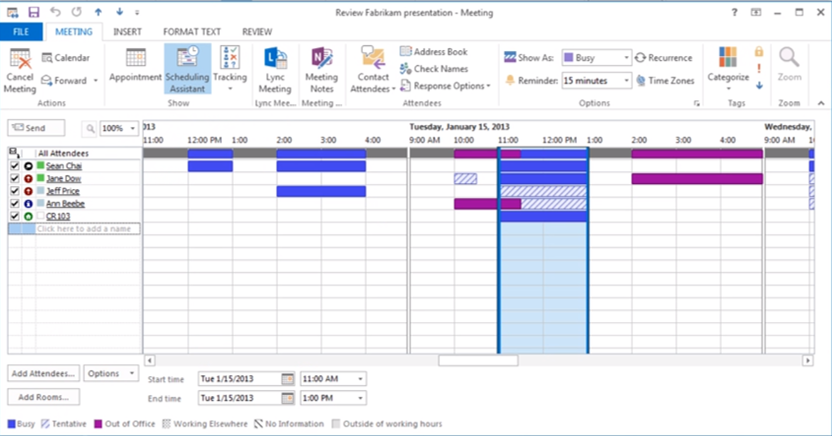Uncheck the CR 103 room checkbox
832x436 pixels.
(x=14, y=216)
